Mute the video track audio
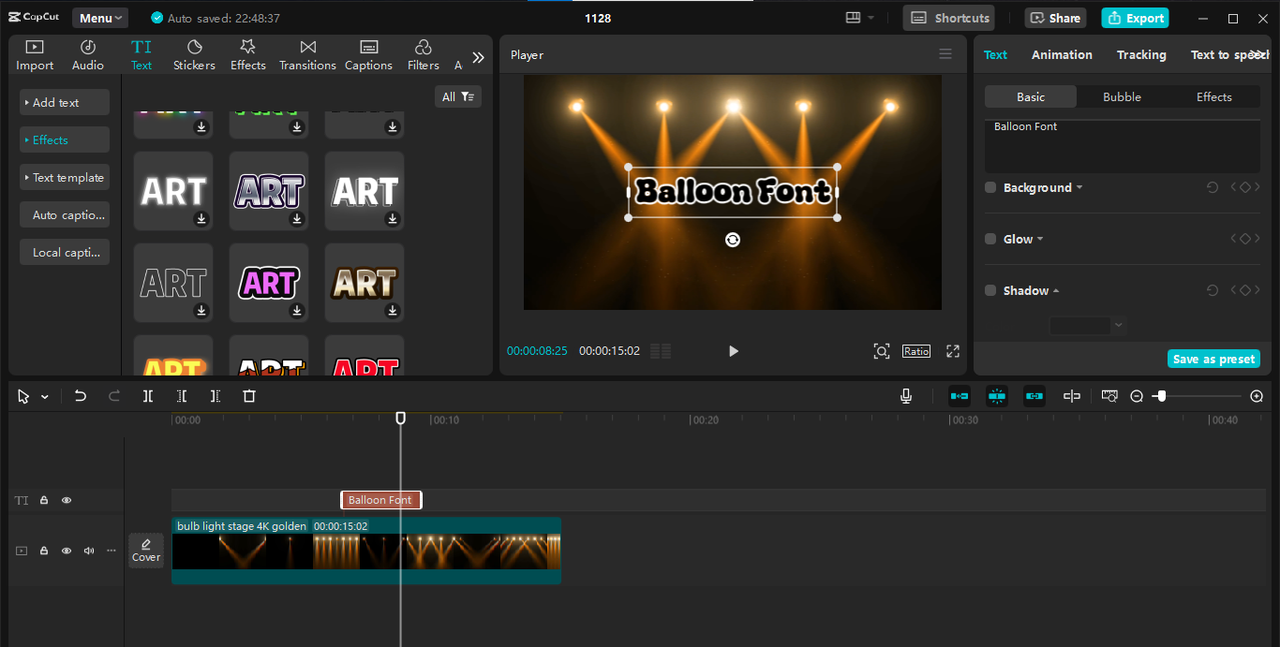 pos(89,551)
